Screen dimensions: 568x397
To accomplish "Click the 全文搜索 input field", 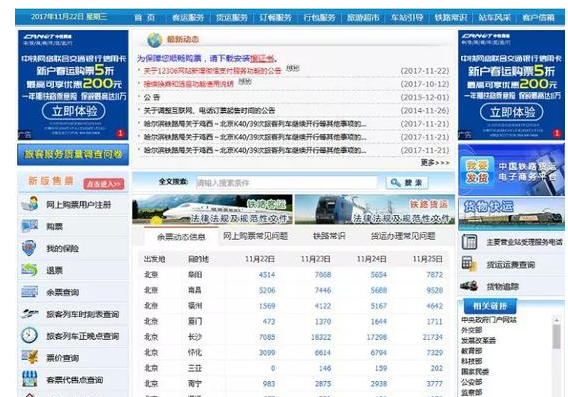I will pos(286,183).
